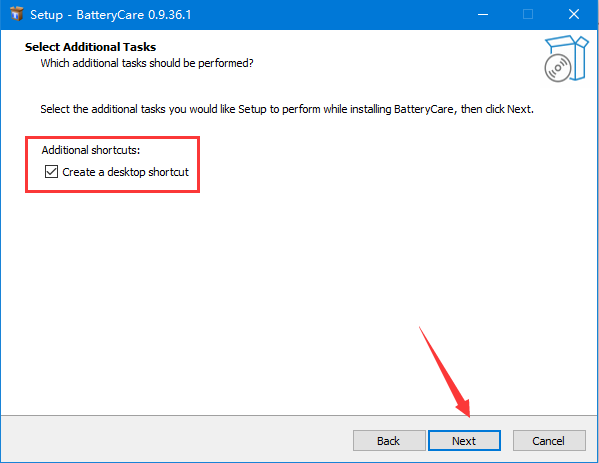Close the BatteryCare Setup window
599x463 pixels.
[x=574, y=15]
